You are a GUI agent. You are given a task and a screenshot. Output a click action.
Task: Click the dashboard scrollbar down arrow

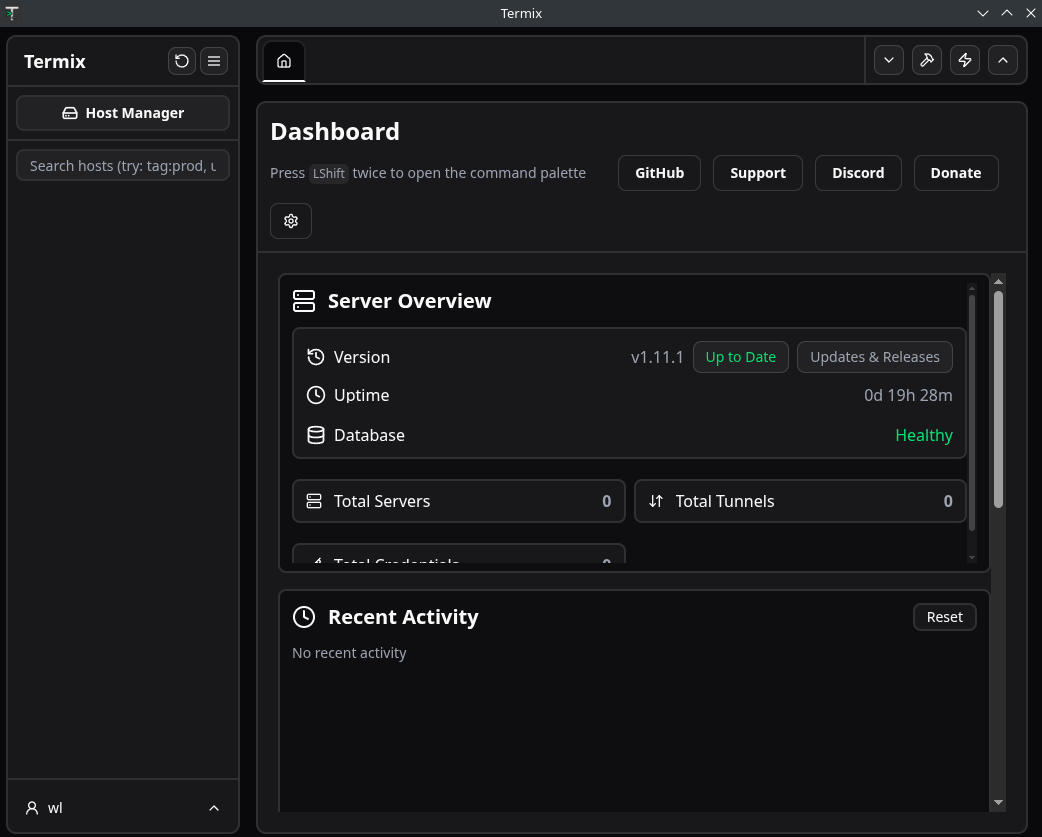click(x=998, y=802)
